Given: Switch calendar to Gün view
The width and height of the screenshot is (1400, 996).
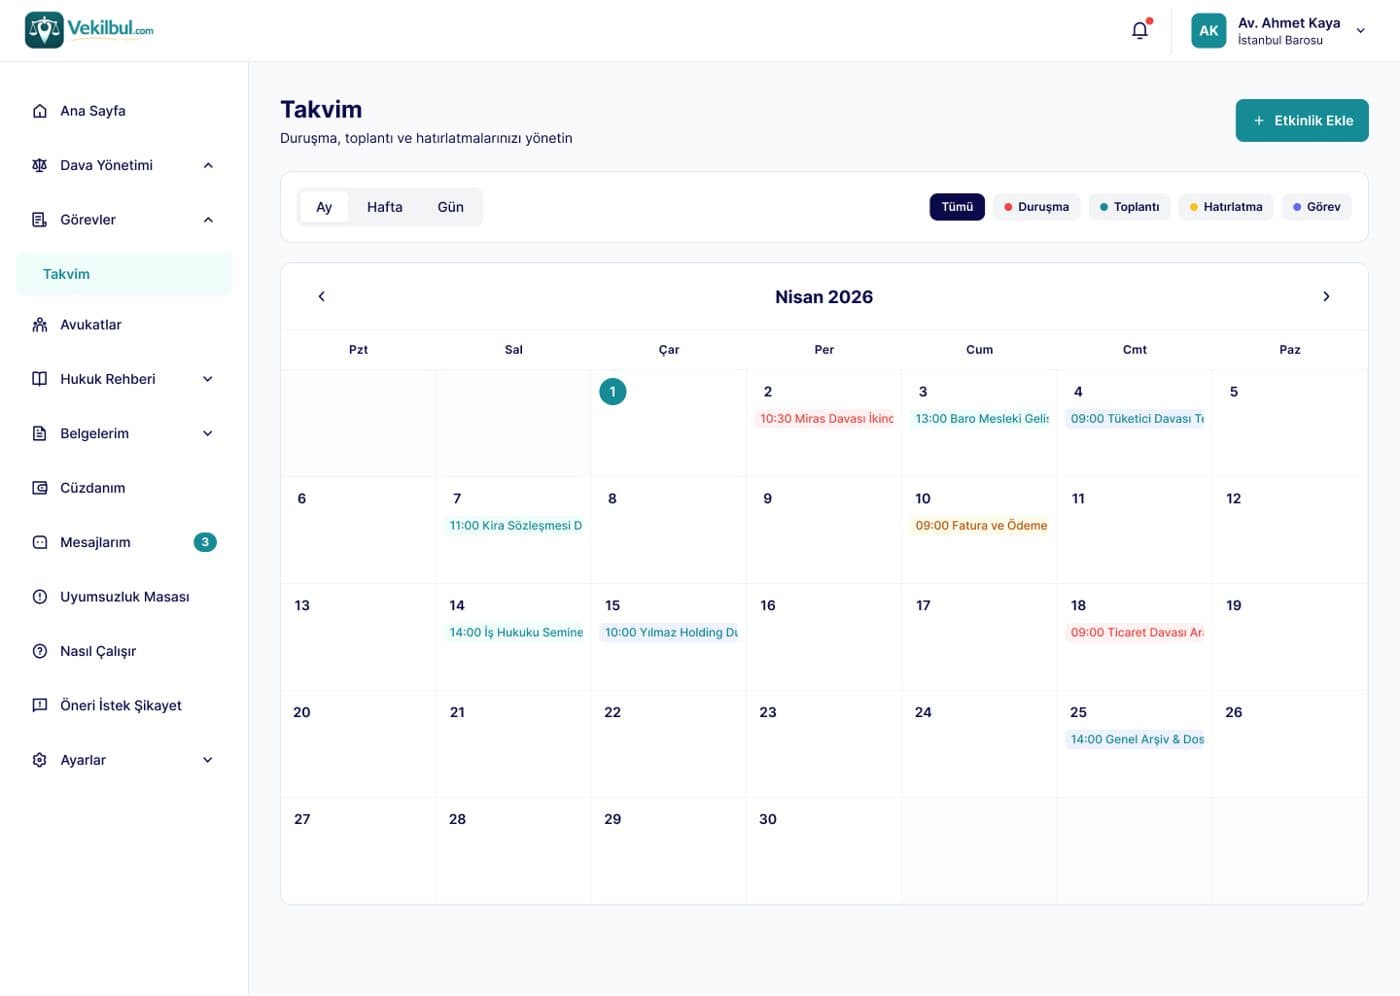Looking at the screenshot, I should click(451, 207).
